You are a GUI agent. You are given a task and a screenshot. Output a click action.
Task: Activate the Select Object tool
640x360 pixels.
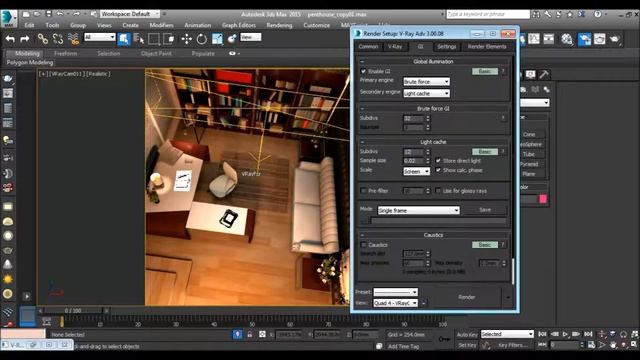click(x=124, y=39)
